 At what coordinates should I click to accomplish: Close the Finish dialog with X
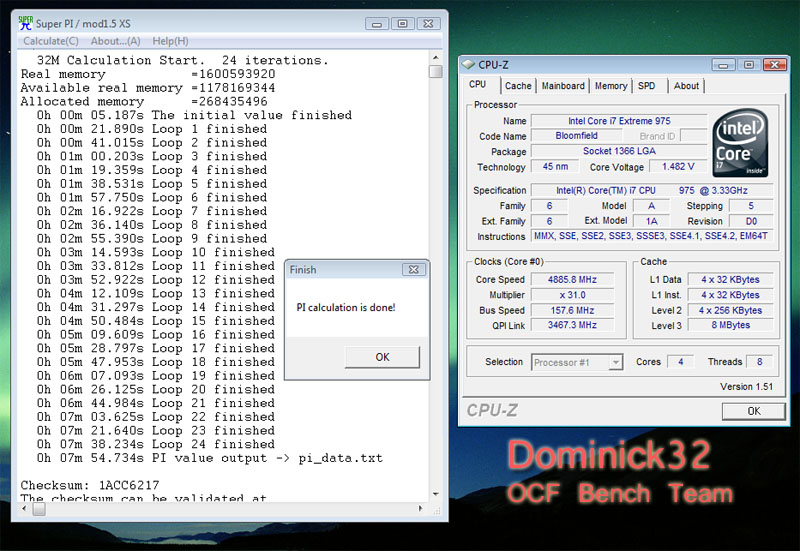pos(413,269)
